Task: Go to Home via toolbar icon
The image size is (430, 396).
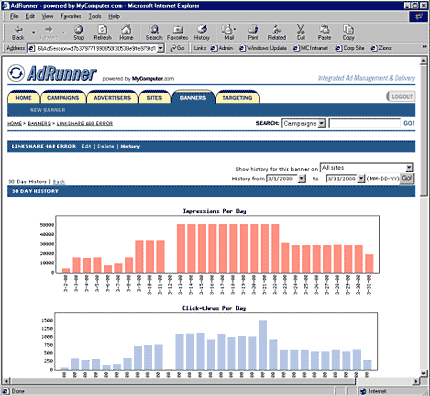Action: (126, 33)
